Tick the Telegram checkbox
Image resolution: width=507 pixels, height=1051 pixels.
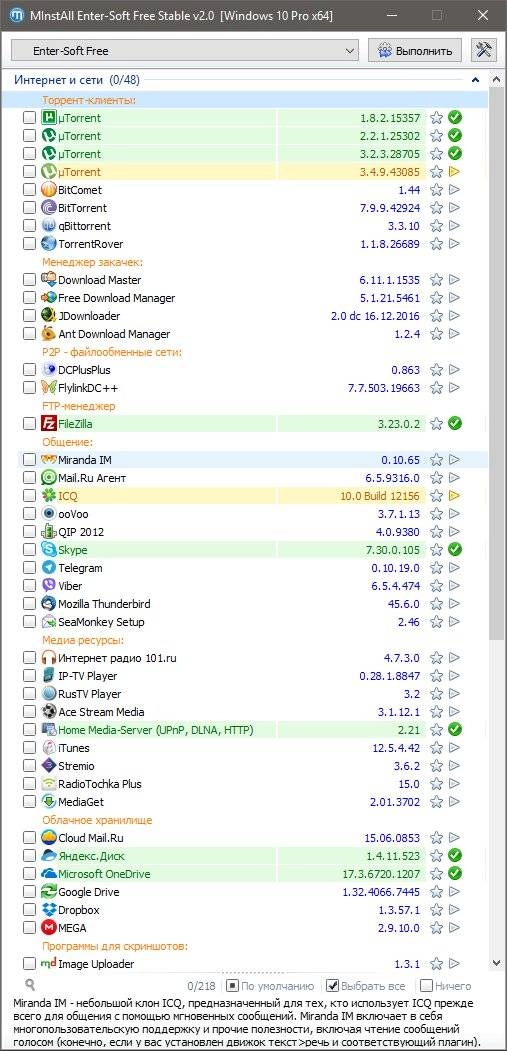coord(30,568)
